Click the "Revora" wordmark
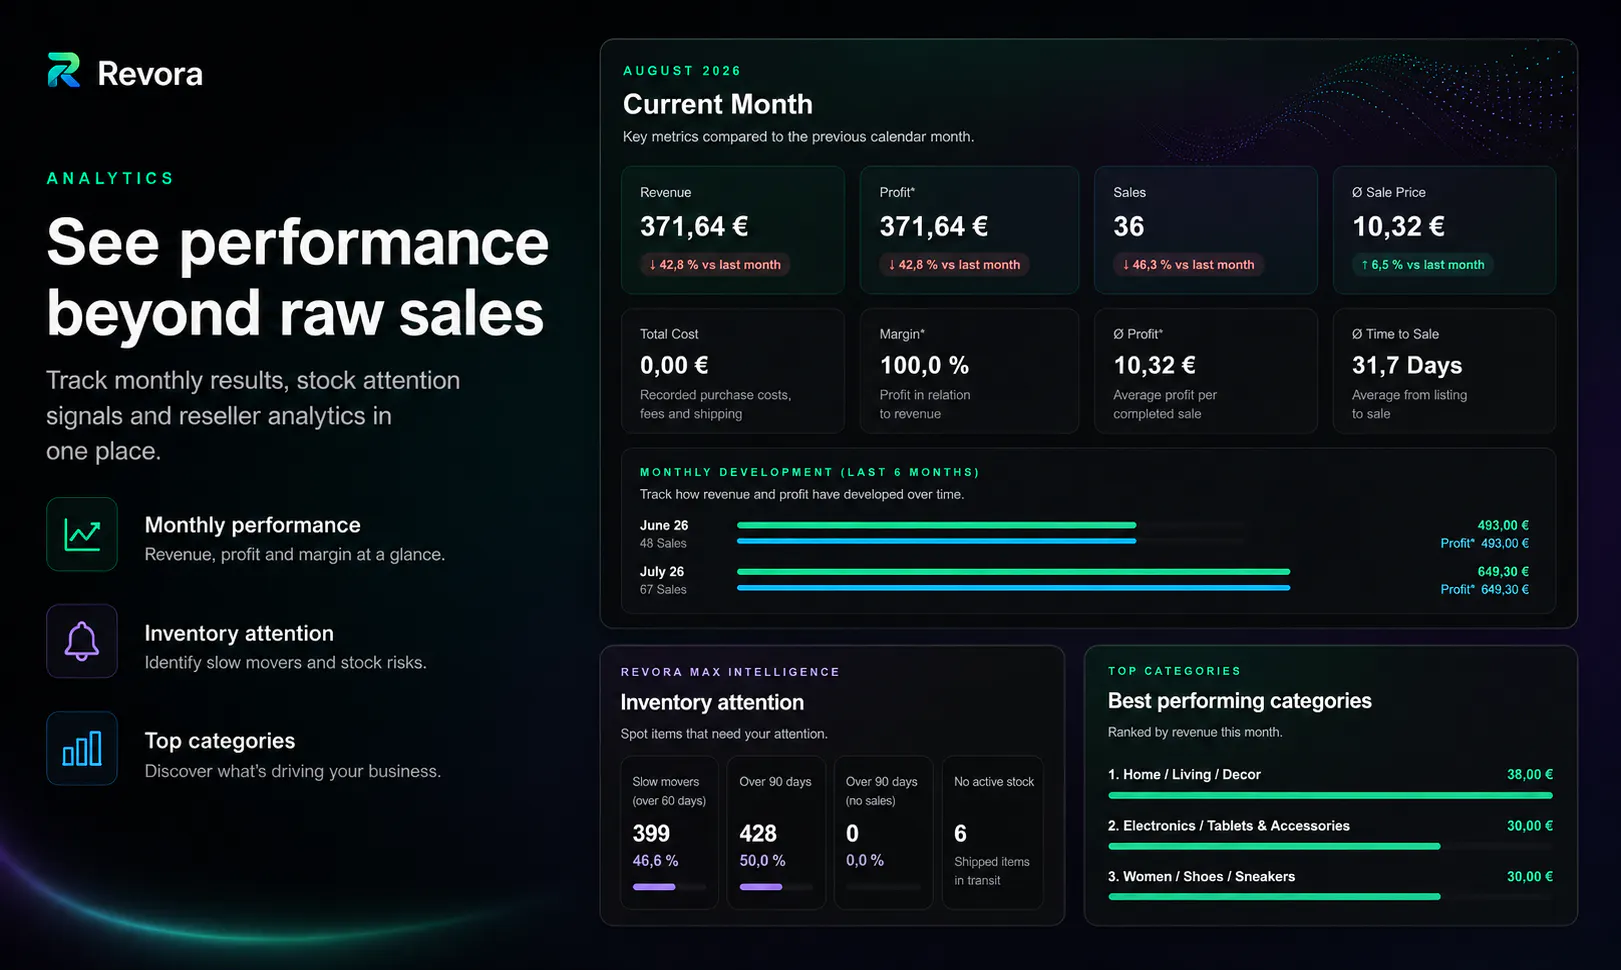This screenshot has height=970, width=1621. 150,73
